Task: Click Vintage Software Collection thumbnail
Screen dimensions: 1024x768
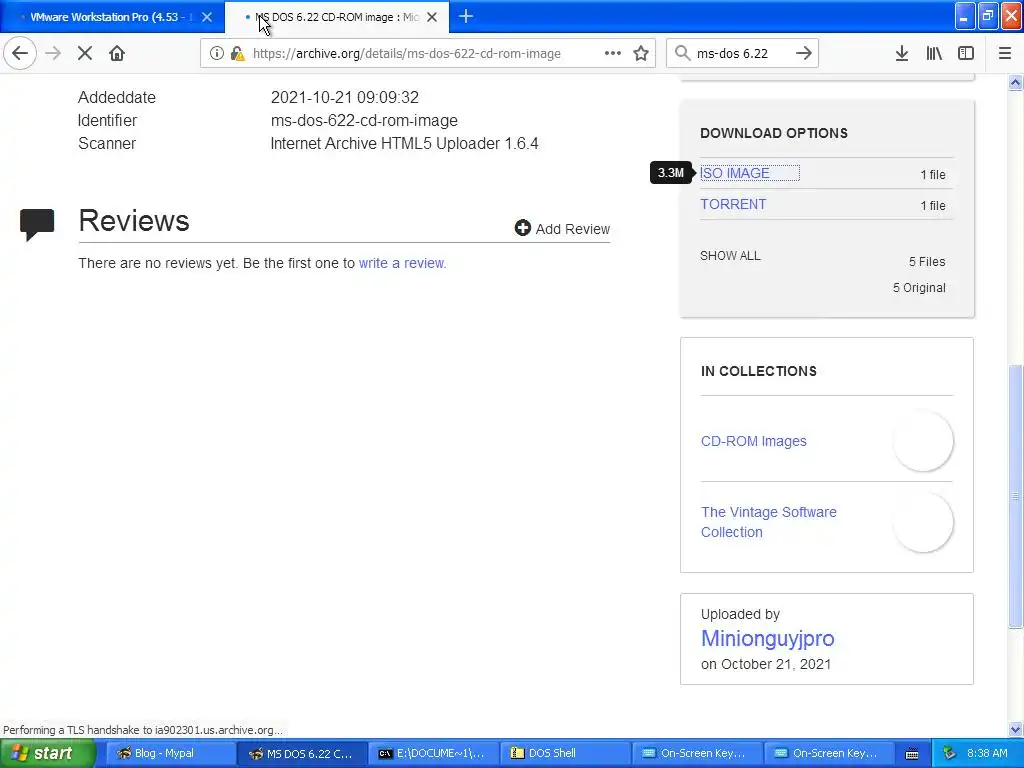Action: tap(923, 522)
